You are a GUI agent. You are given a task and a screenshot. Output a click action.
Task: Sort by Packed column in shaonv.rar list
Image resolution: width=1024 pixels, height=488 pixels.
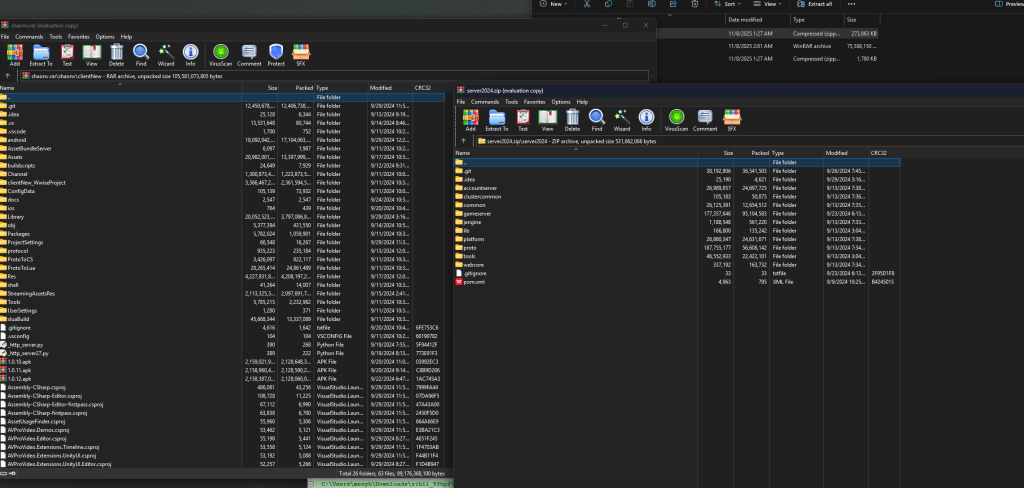tap(298, 88)
